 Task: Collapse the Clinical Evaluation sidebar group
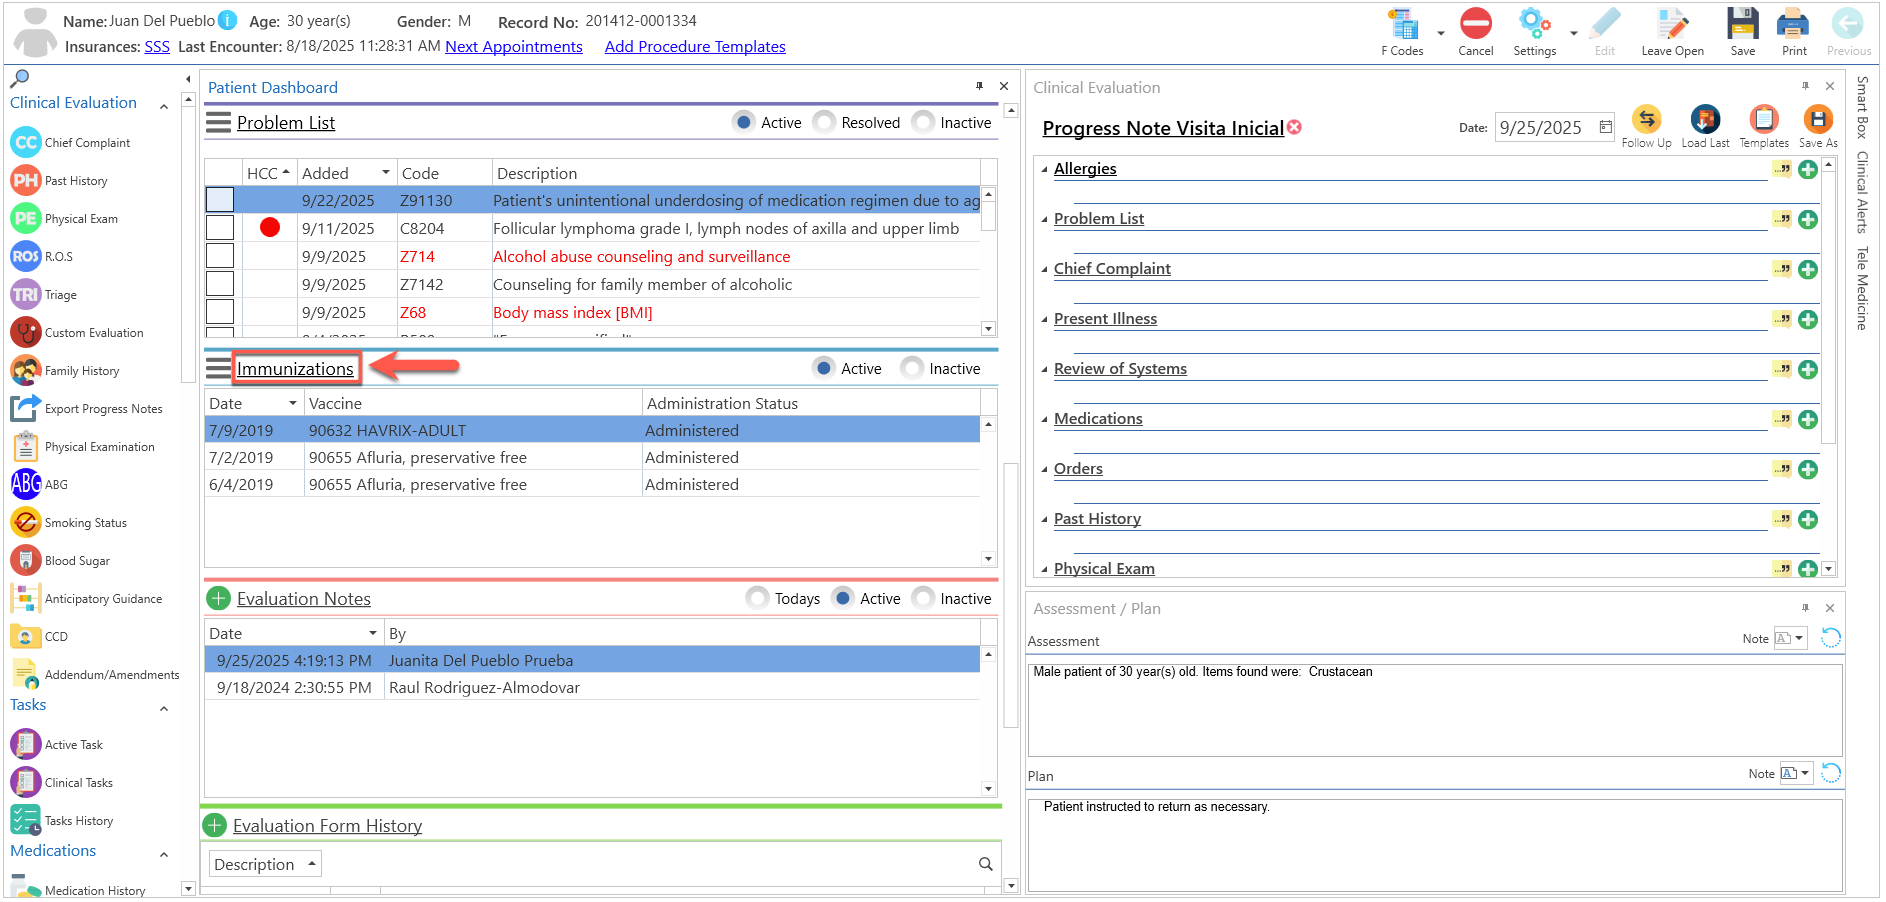(164, 105)
